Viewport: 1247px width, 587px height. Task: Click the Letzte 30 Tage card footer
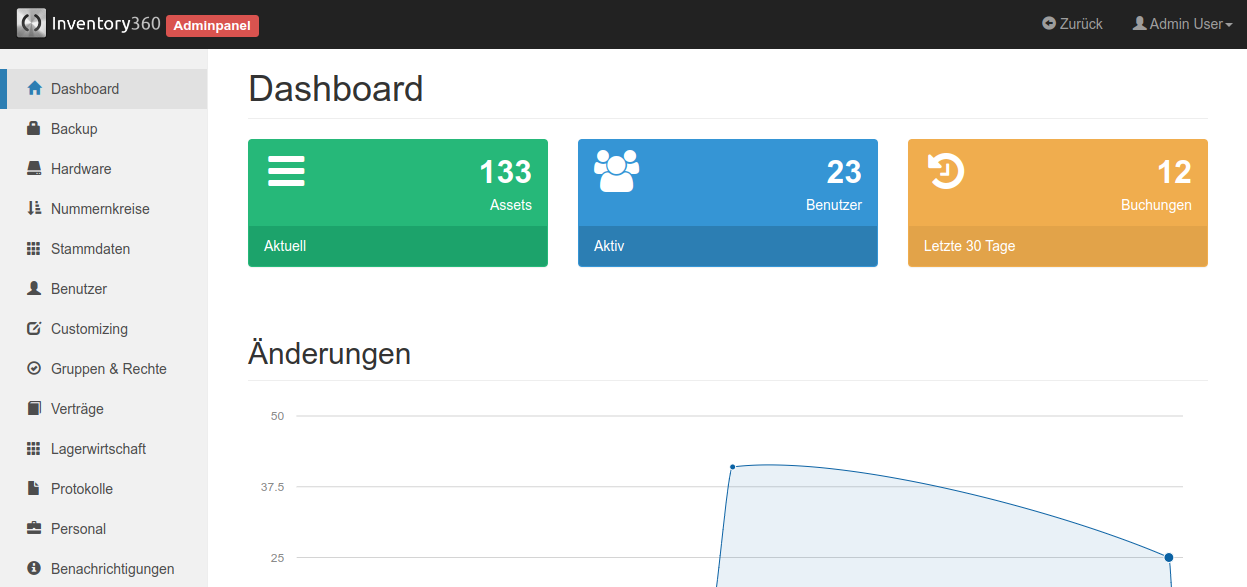click(1057, 246)
